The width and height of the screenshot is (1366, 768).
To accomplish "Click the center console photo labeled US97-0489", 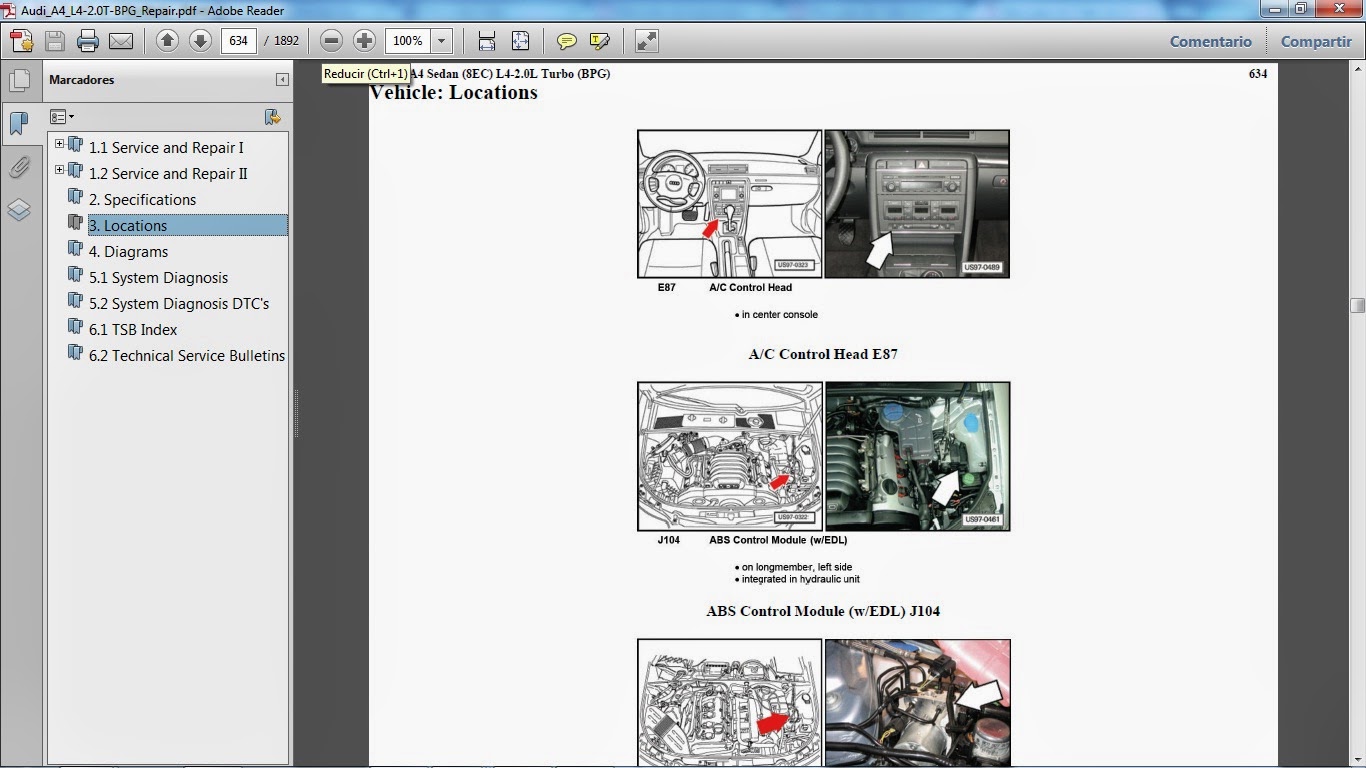I will pos(917,204).
